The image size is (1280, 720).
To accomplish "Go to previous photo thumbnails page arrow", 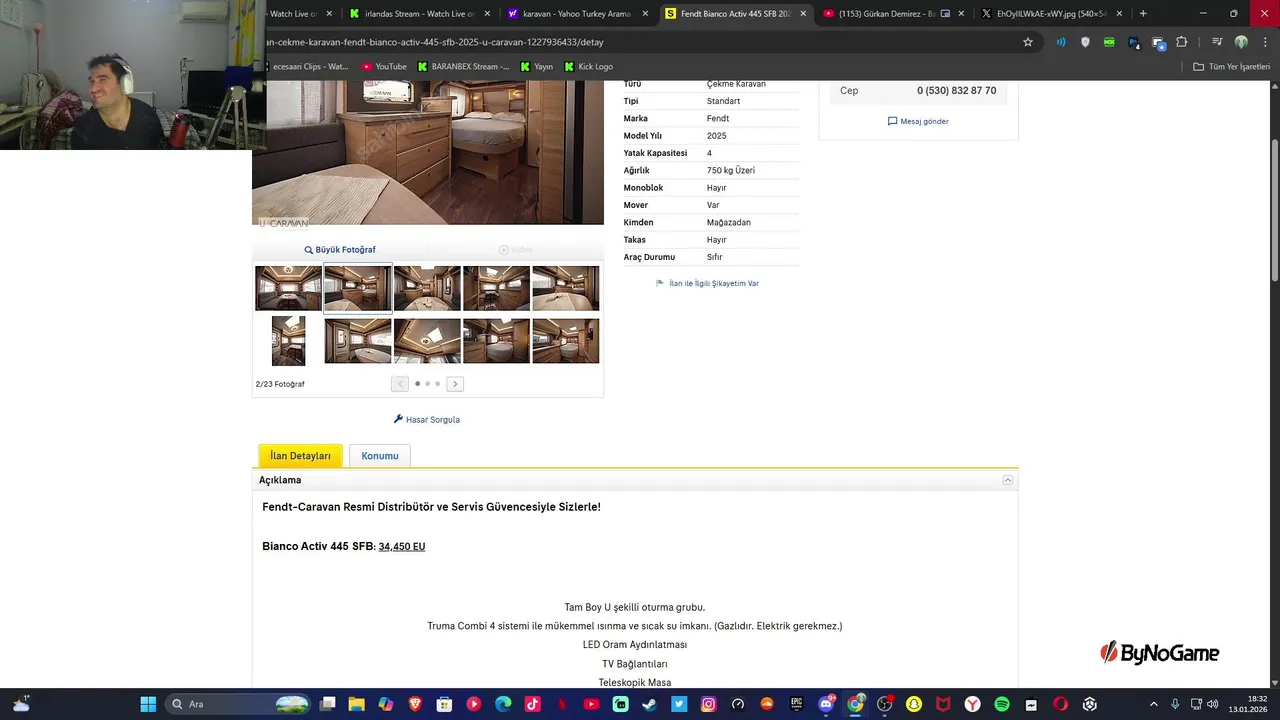I will coord(400,384).
